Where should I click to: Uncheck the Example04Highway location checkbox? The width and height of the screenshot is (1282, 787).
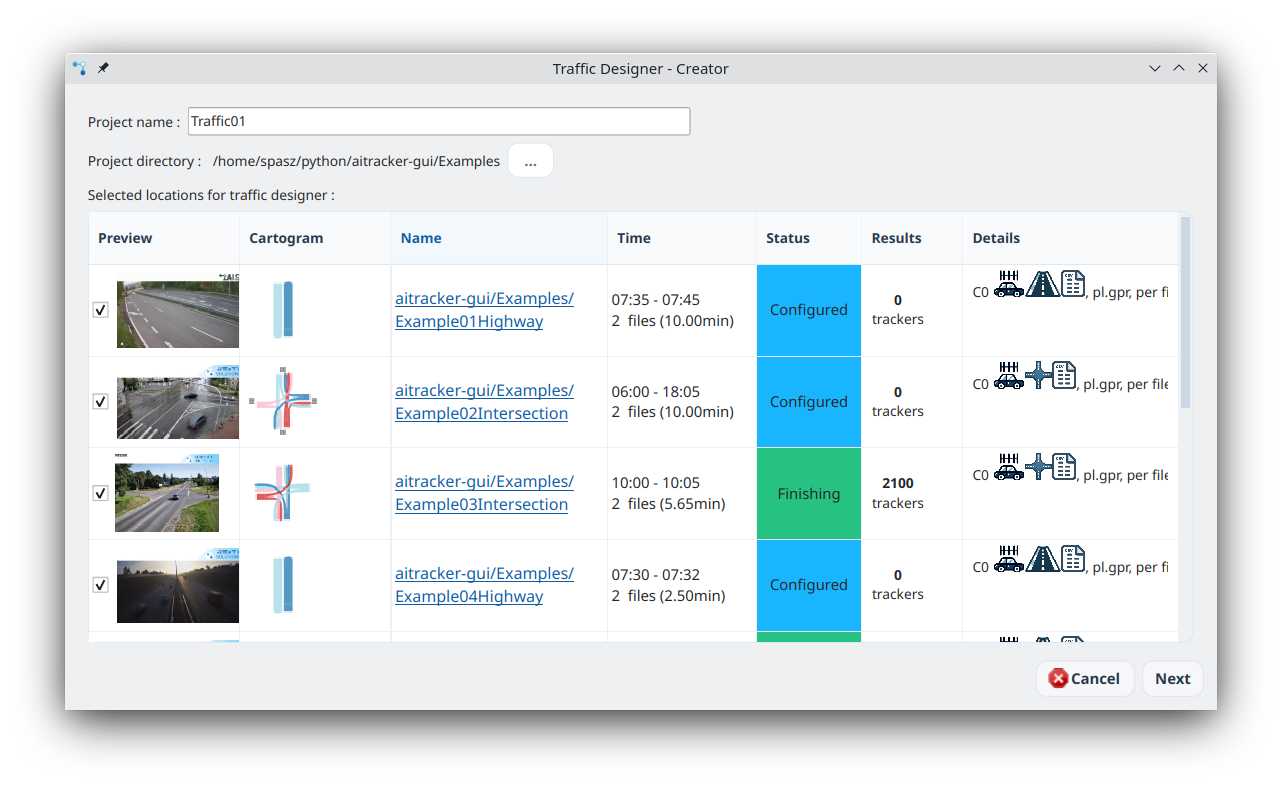click(x=100, y=585)
